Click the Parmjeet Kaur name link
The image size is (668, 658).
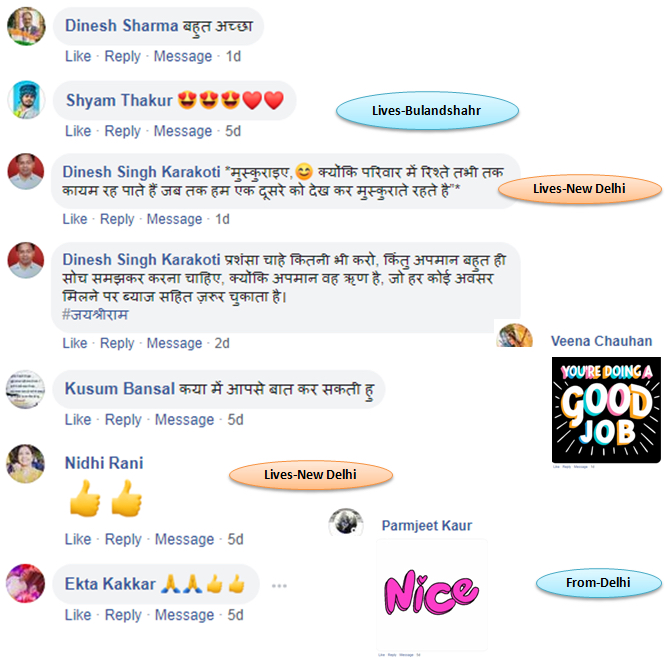pos(427,526)
